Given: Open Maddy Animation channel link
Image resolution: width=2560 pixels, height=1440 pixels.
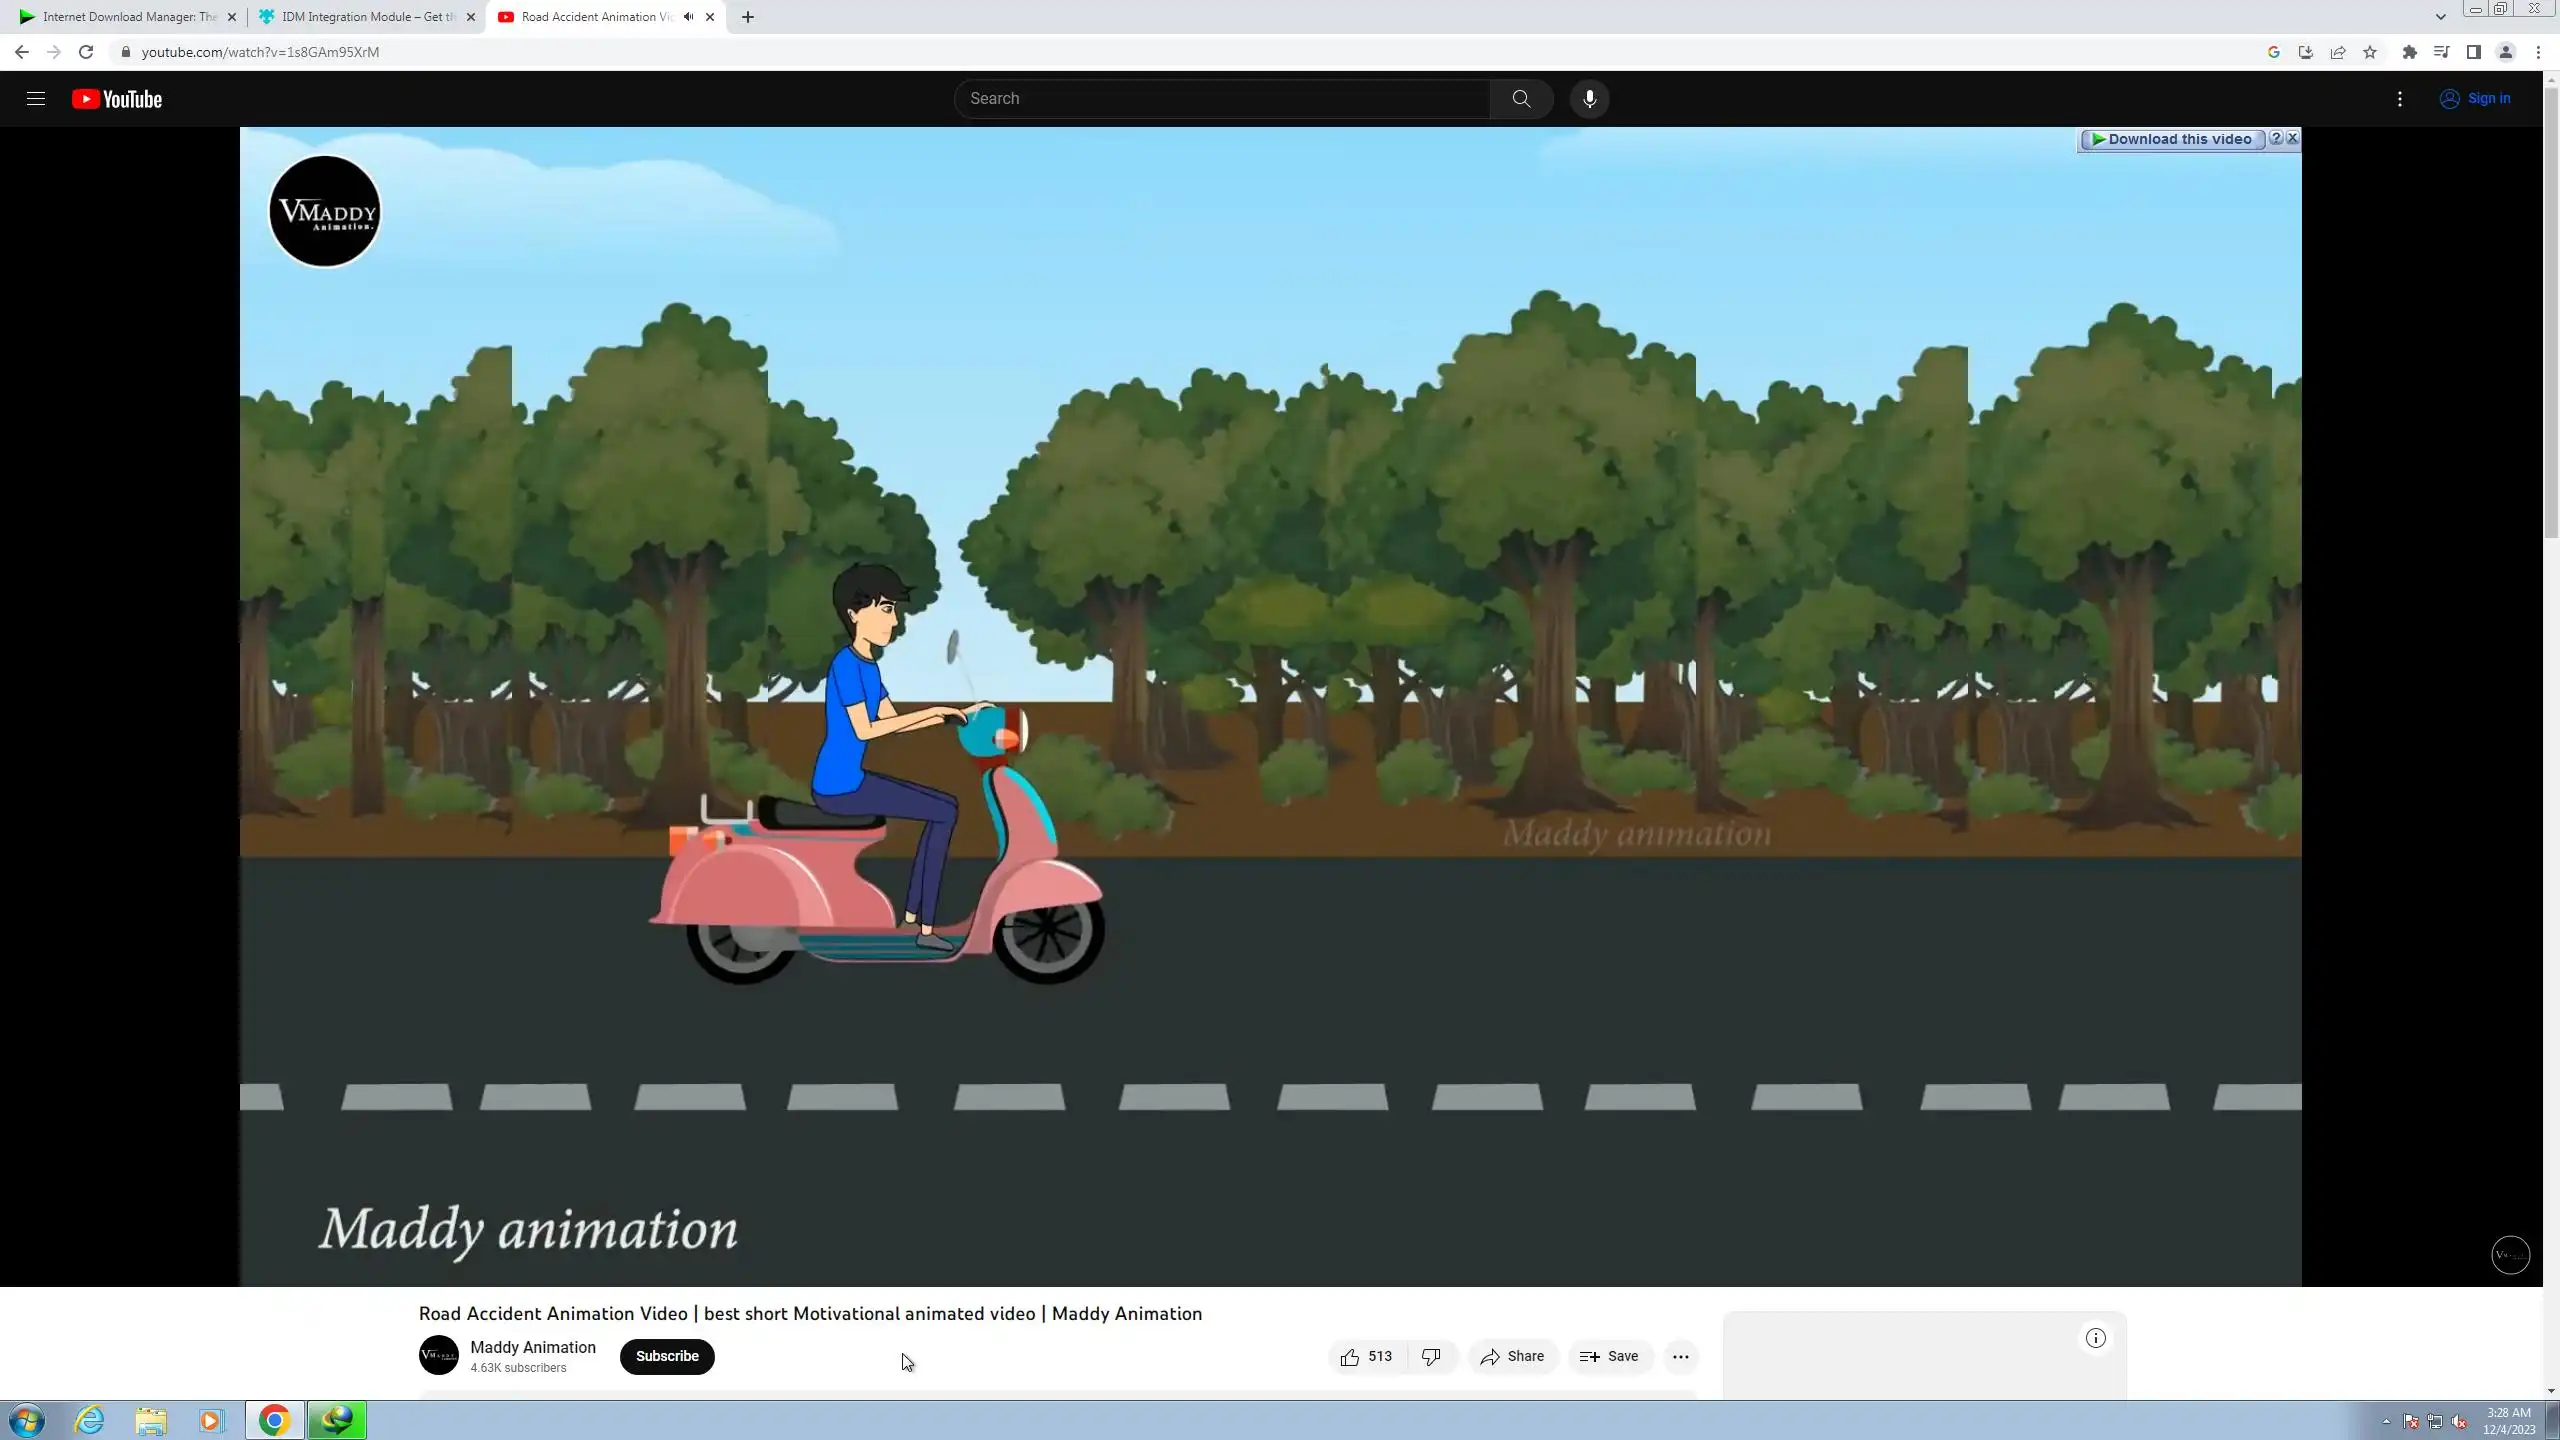Looking at the screenshot, I should 533,1348.
